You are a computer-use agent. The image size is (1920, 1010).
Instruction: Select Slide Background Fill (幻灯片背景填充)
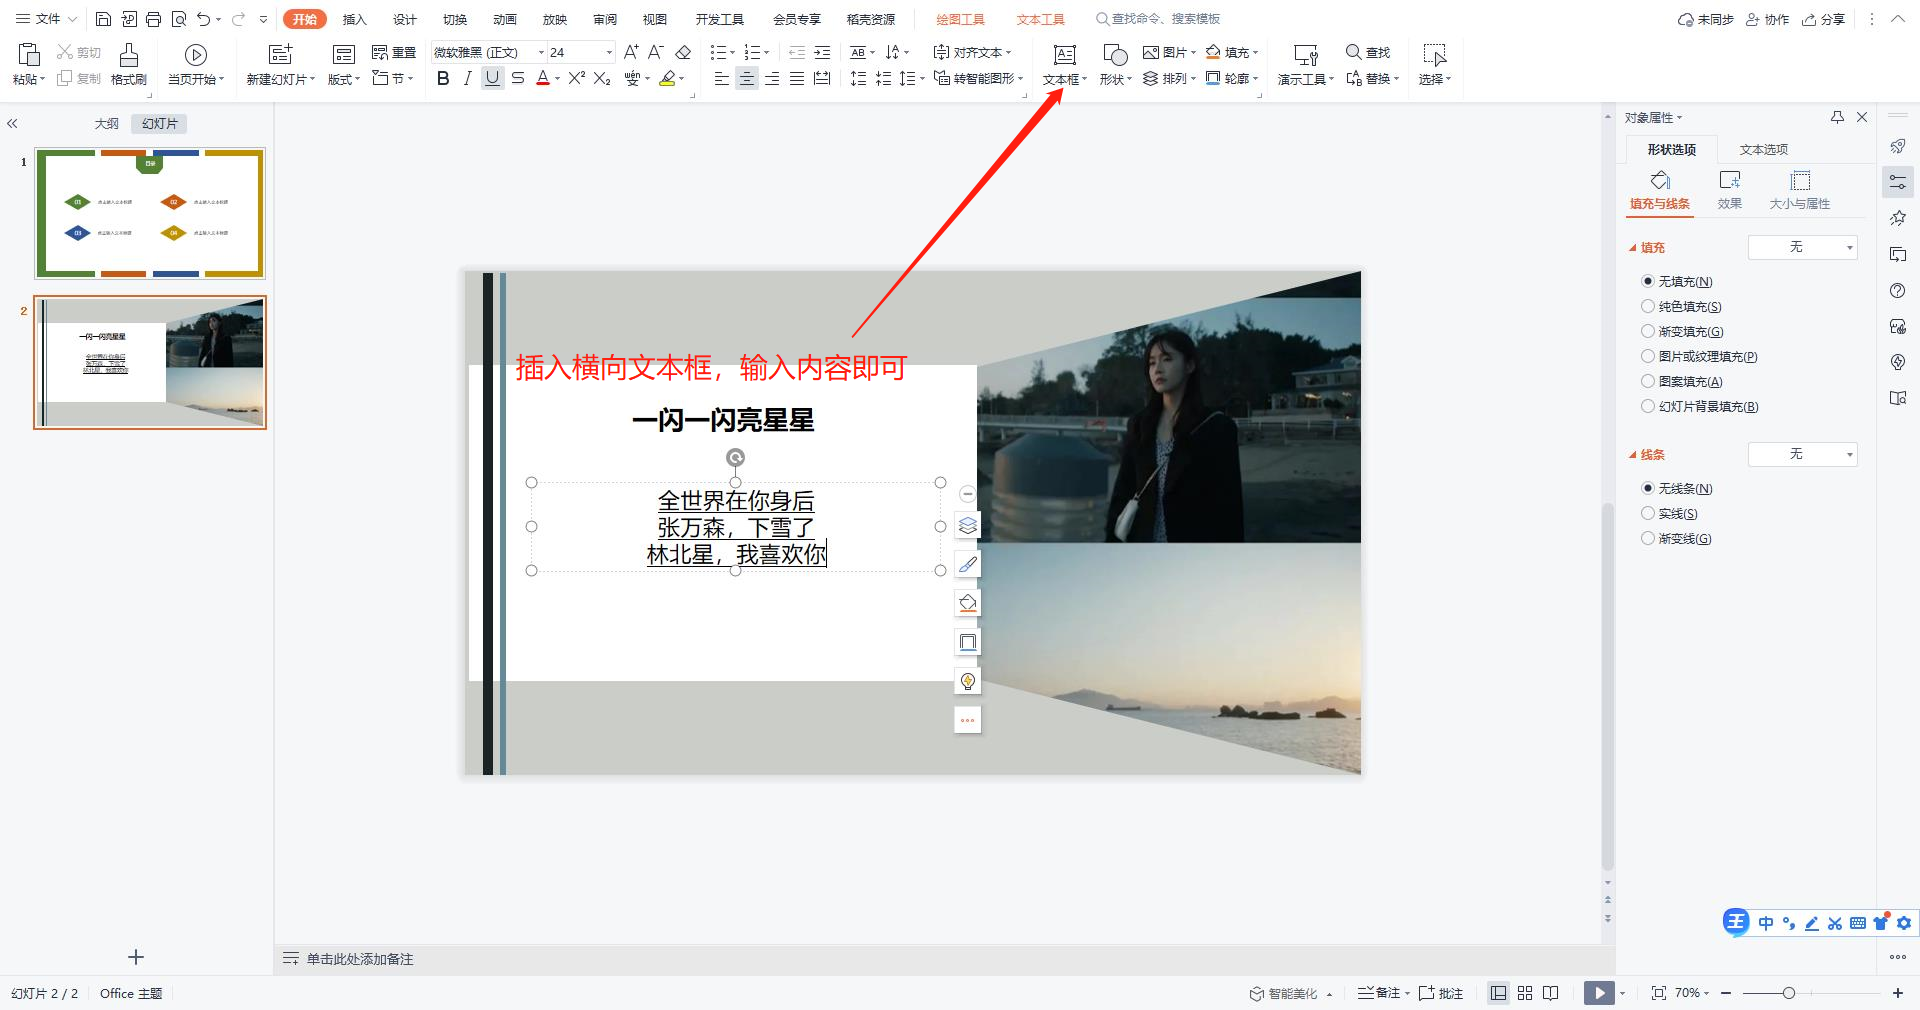click(1648, 406)
